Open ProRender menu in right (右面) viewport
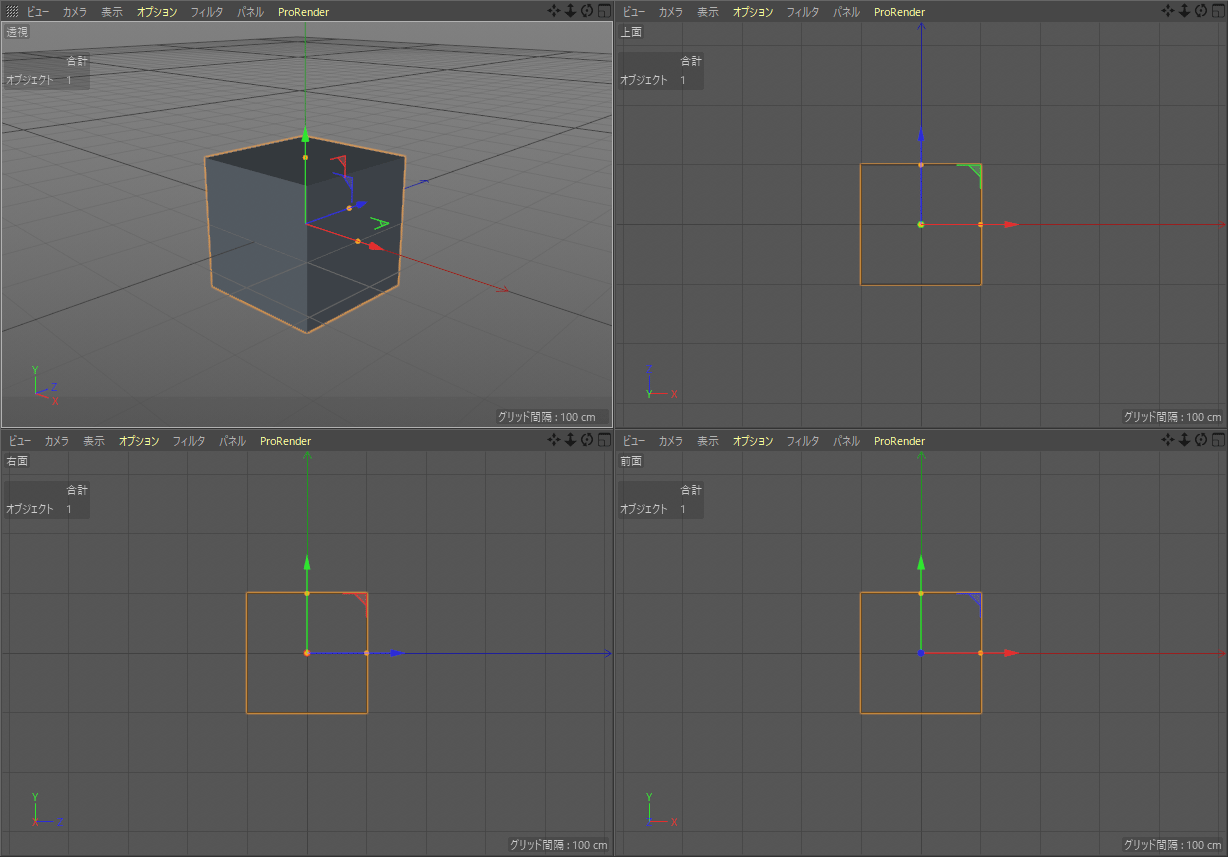Image resolution: width=1228 pixels, height=857 pixels. 285,441
